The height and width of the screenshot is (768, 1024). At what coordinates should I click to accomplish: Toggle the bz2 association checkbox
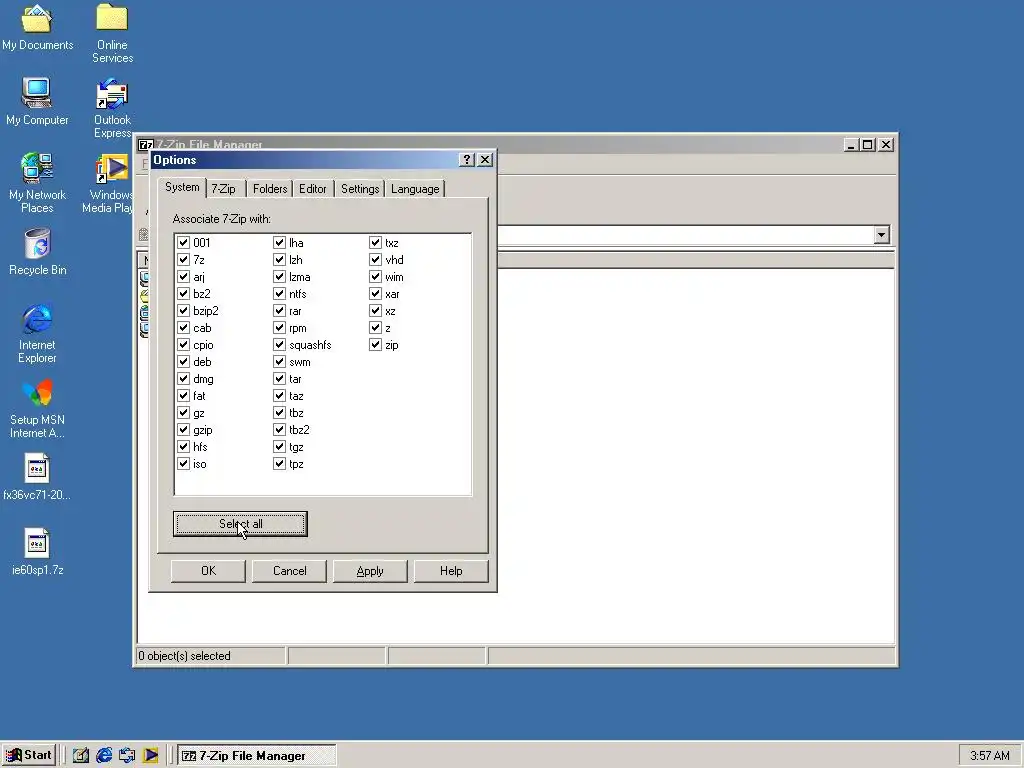click(184, 293)
